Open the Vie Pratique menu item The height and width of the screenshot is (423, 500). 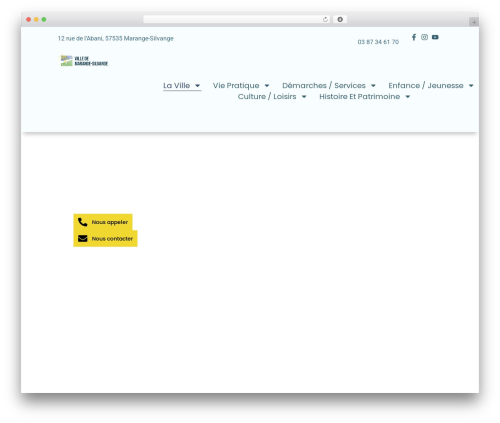click(236, 85)
